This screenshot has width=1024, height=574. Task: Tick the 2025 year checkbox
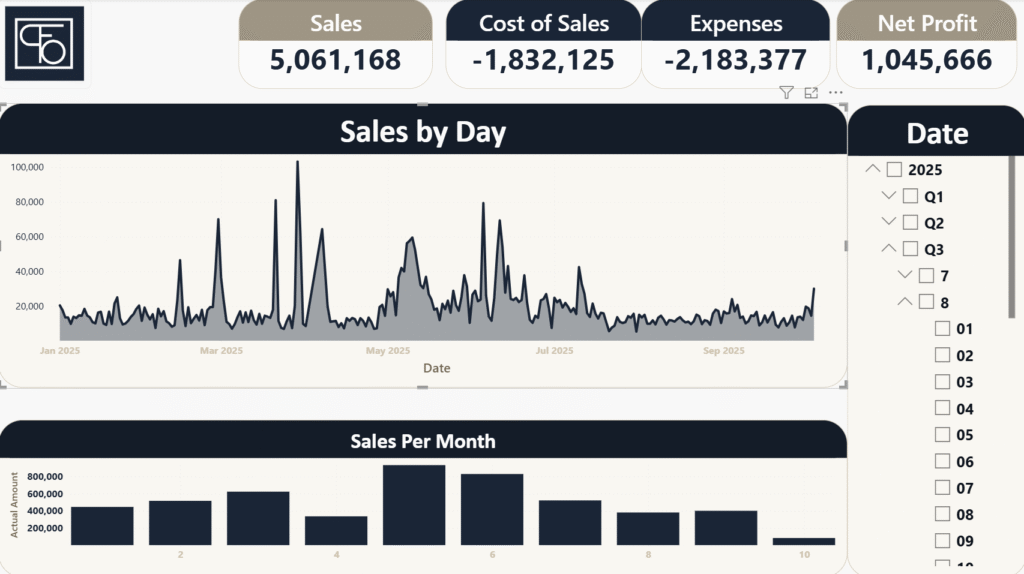[x=894, y=170]
